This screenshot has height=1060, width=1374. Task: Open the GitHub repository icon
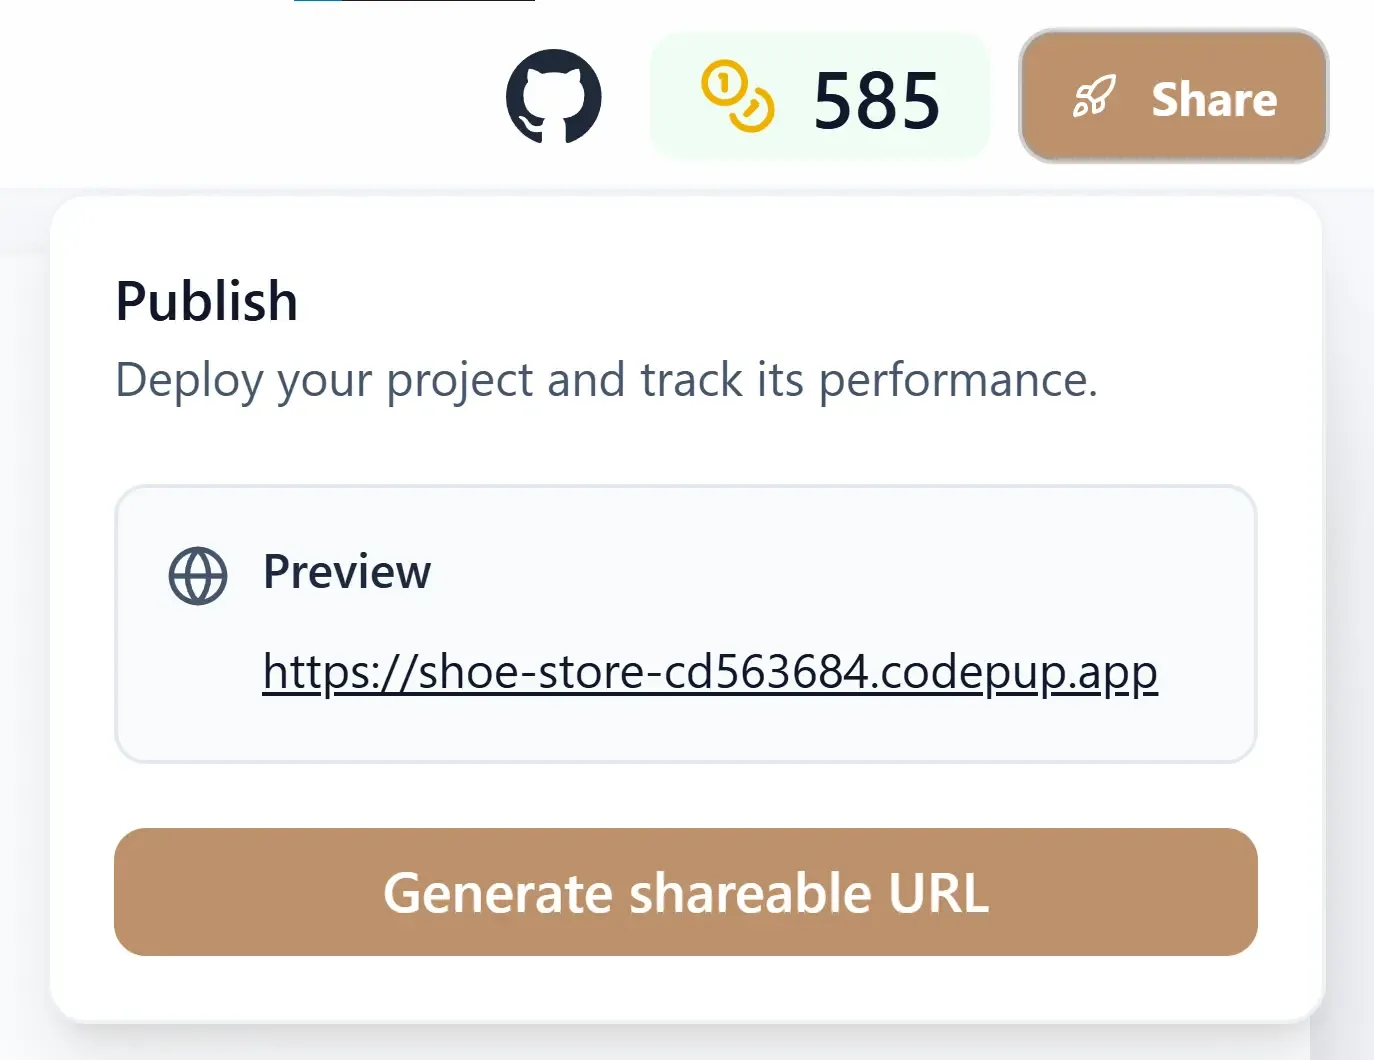(553, 97)
